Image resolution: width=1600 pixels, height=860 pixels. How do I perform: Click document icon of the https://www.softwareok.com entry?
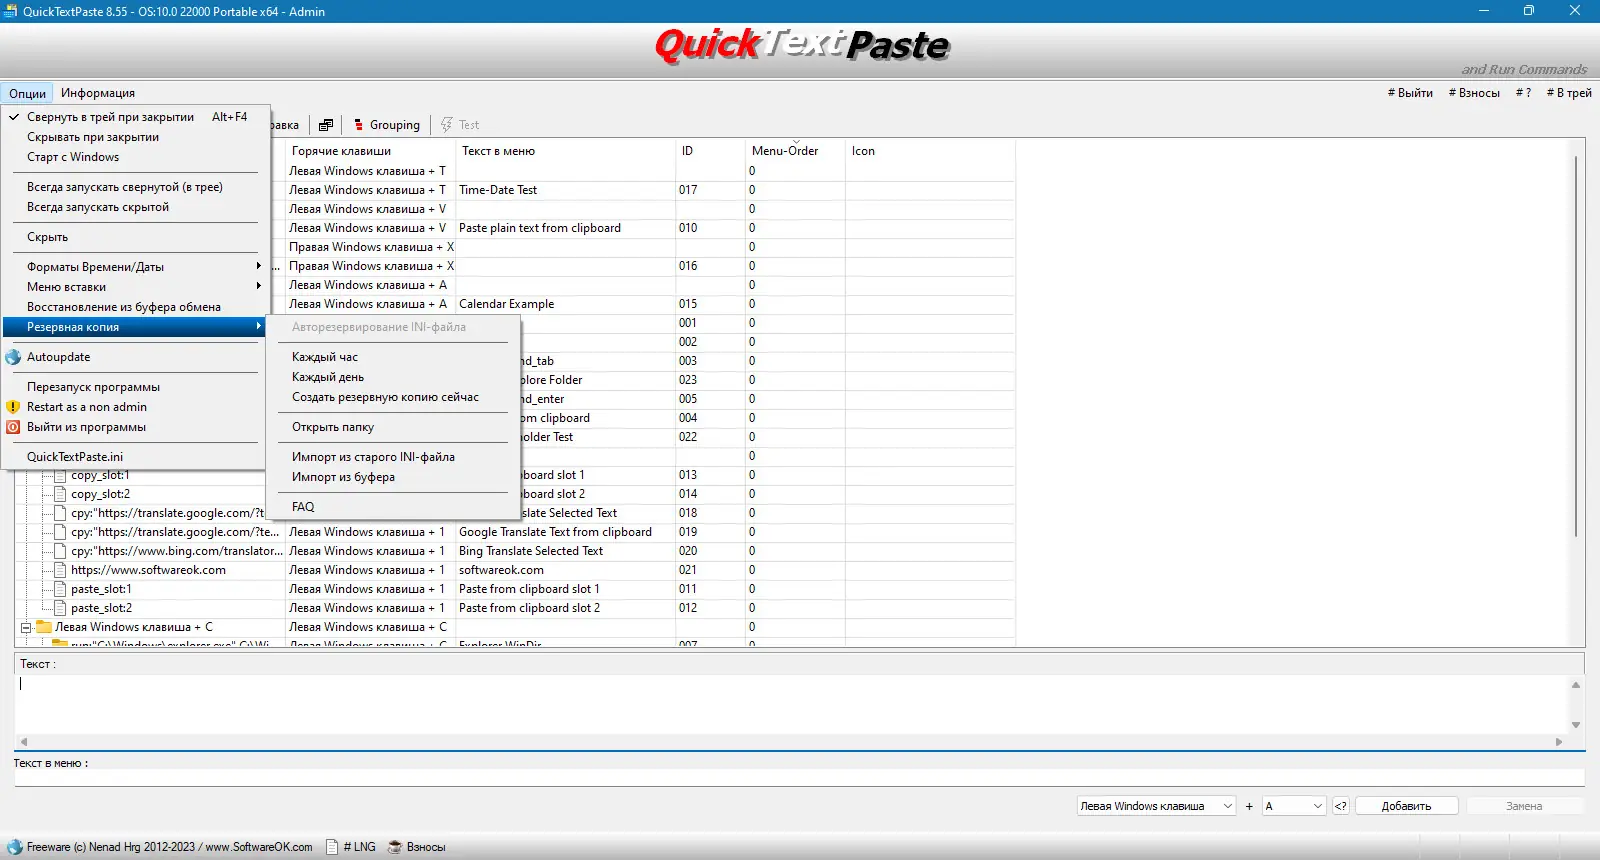click(60, 570)
